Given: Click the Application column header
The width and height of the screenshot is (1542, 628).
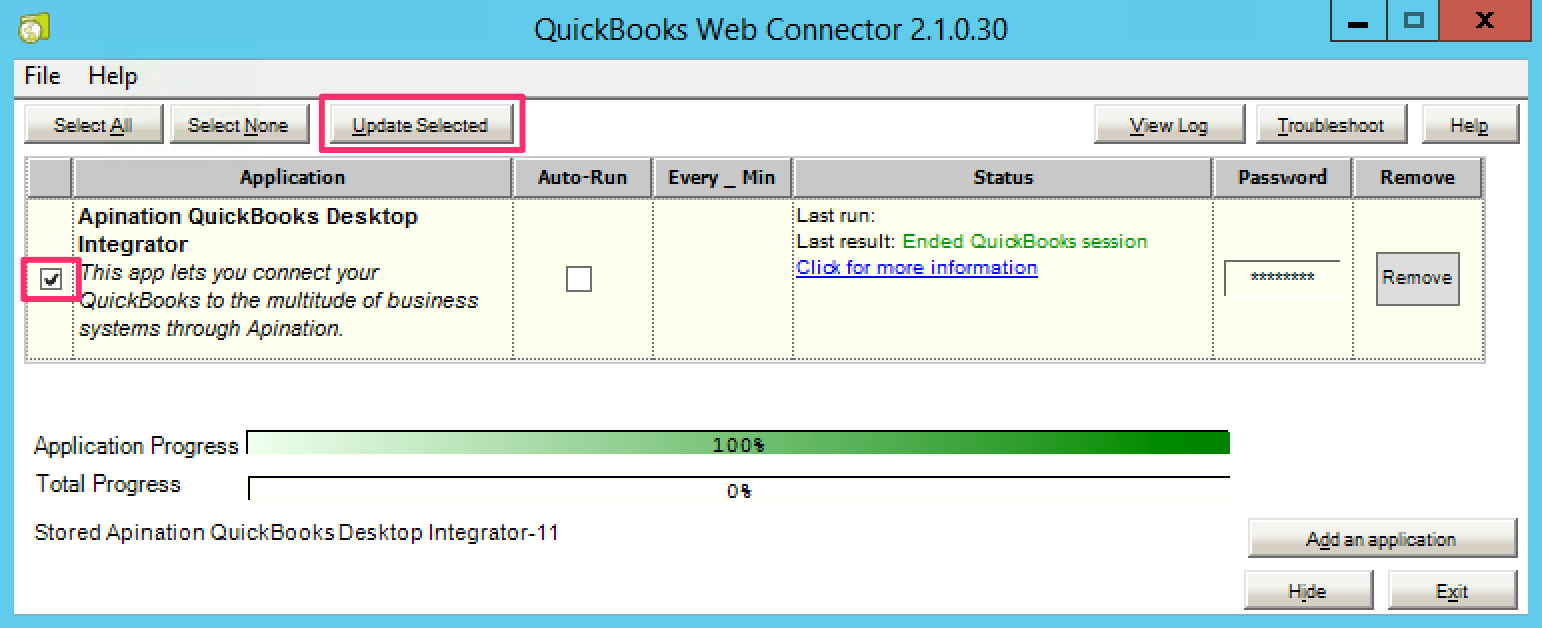Looking at the screenshot, I should pyautogui.click(x=292, y=178).
